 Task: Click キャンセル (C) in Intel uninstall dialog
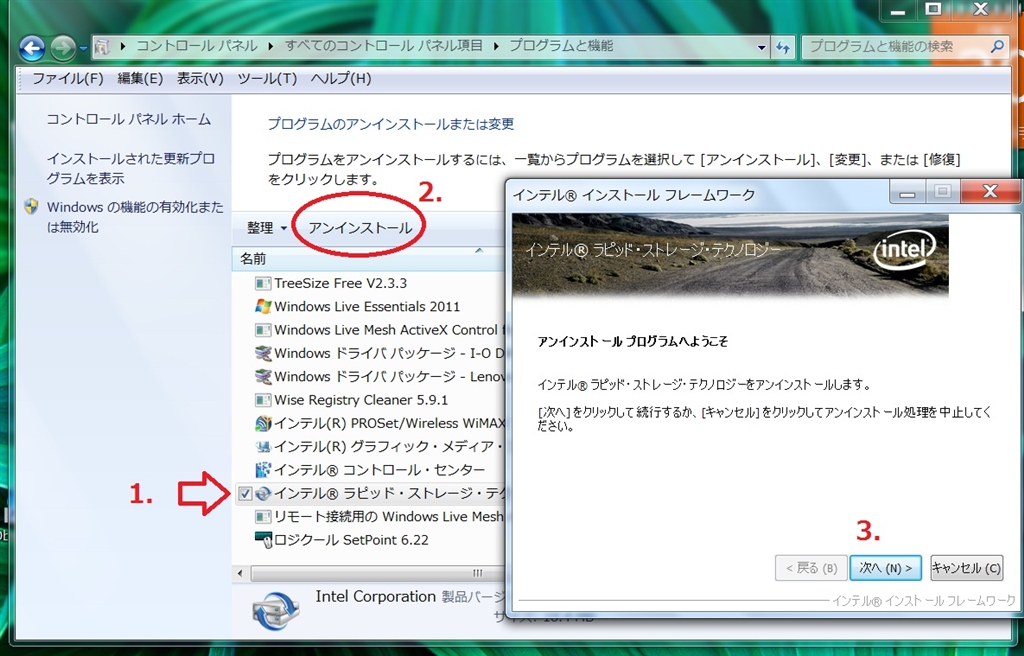click(966, 568)
